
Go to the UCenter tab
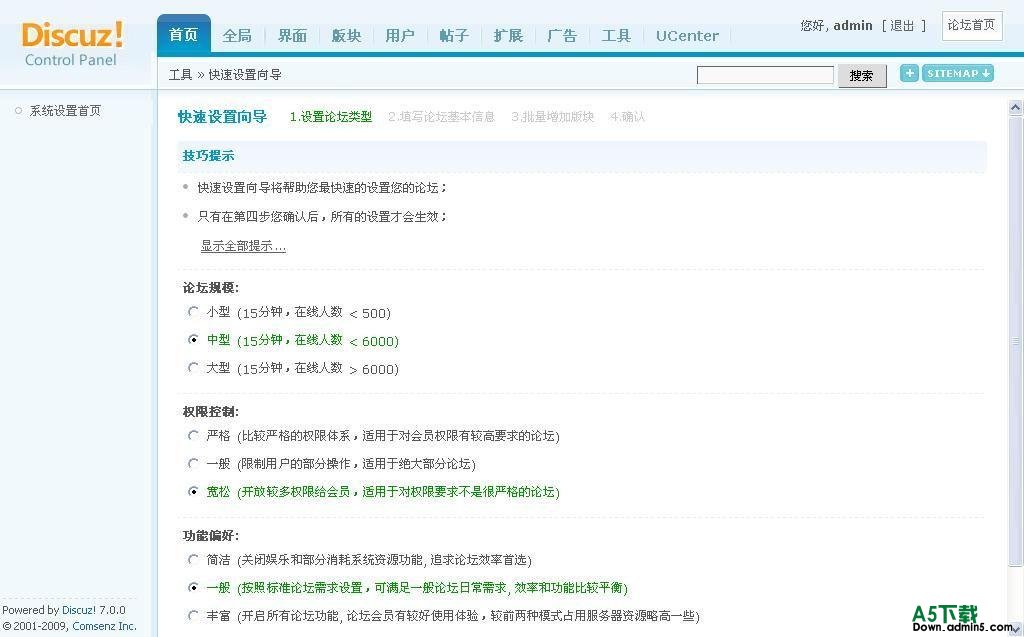pos(687,35)
